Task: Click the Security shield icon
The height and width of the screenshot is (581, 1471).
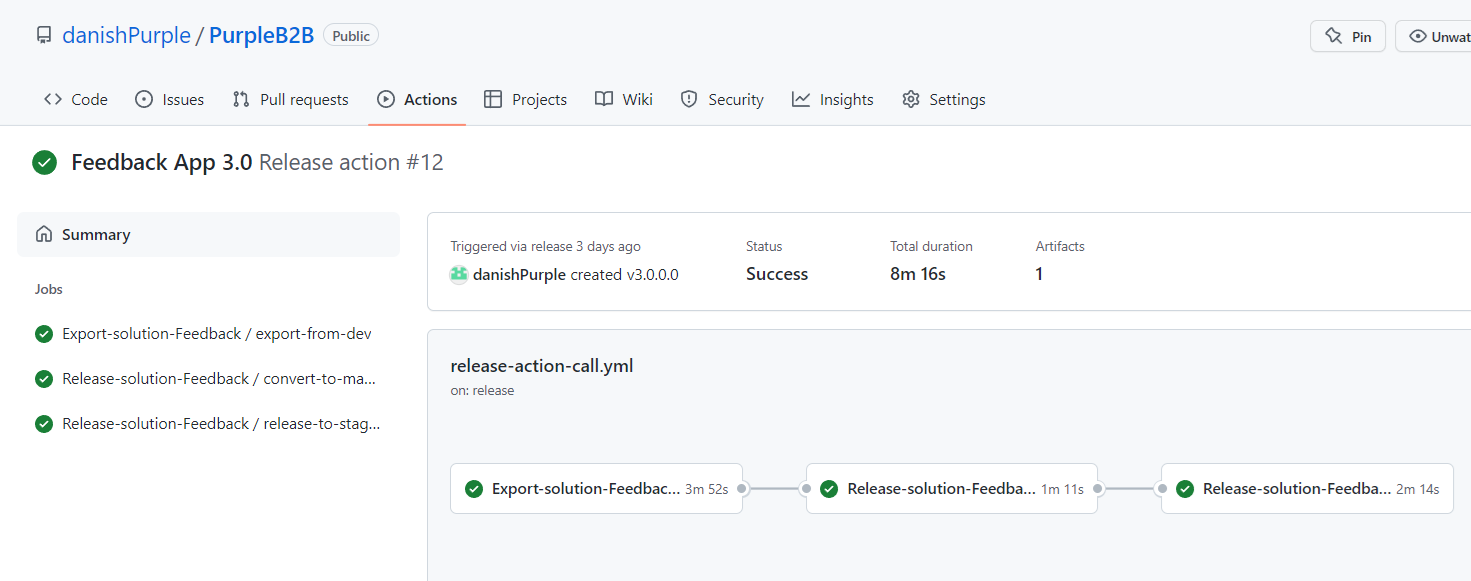Action: pos(688,100)
